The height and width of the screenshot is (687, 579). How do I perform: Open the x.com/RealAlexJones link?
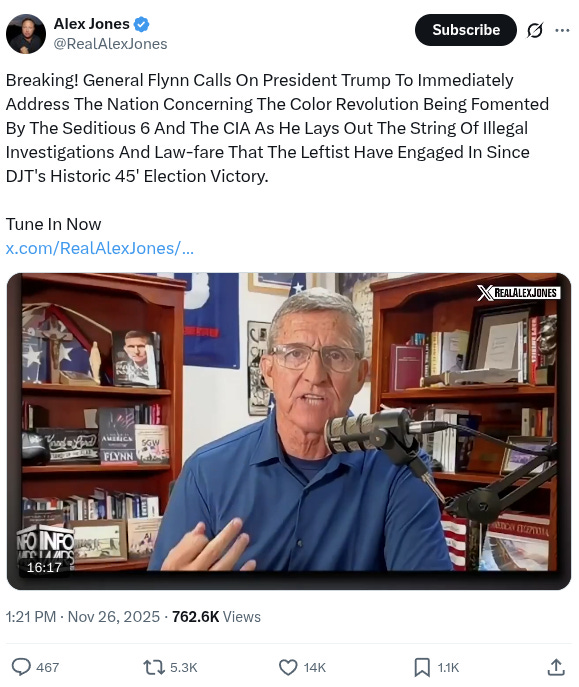99,248
